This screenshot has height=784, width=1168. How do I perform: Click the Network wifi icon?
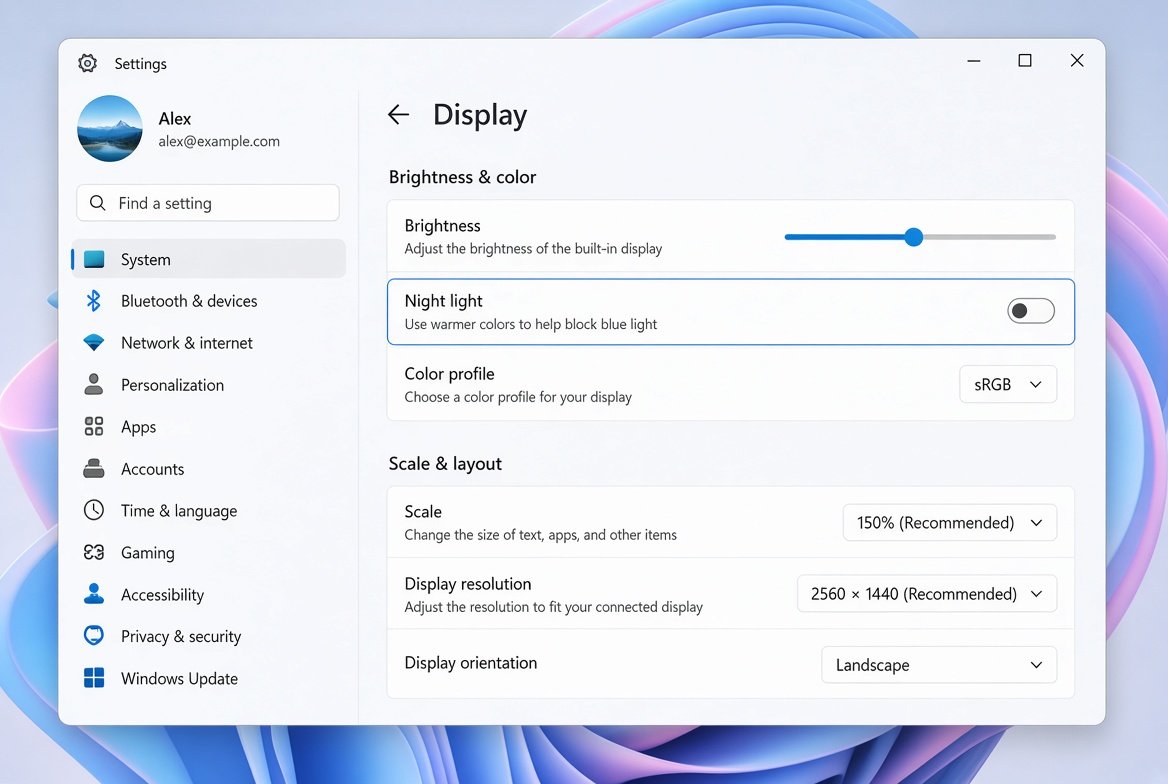tap(94, 343)
